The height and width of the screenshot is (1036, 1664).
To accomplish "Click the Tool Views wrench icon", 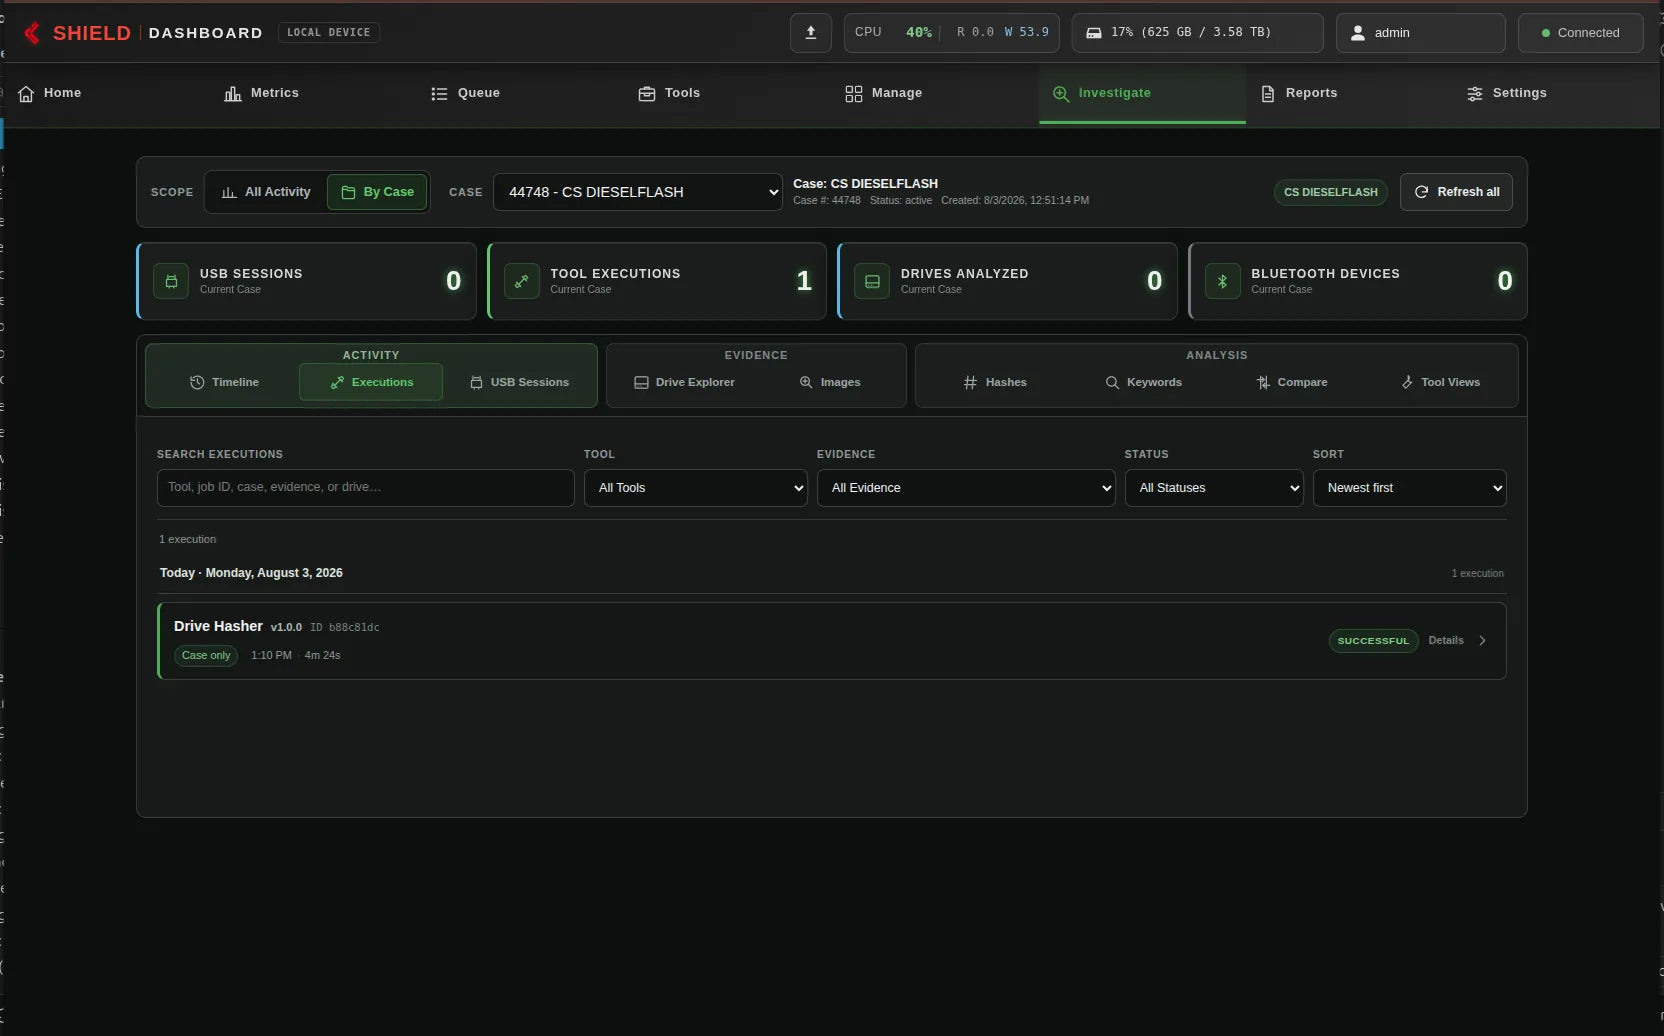I will [1407, 382].
